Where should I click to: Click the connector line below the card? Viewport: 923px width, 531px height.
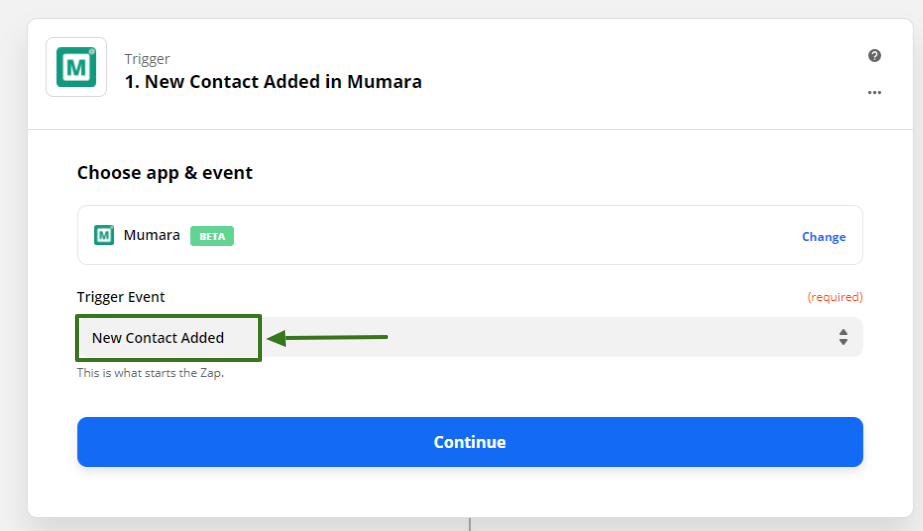(470, 524)
